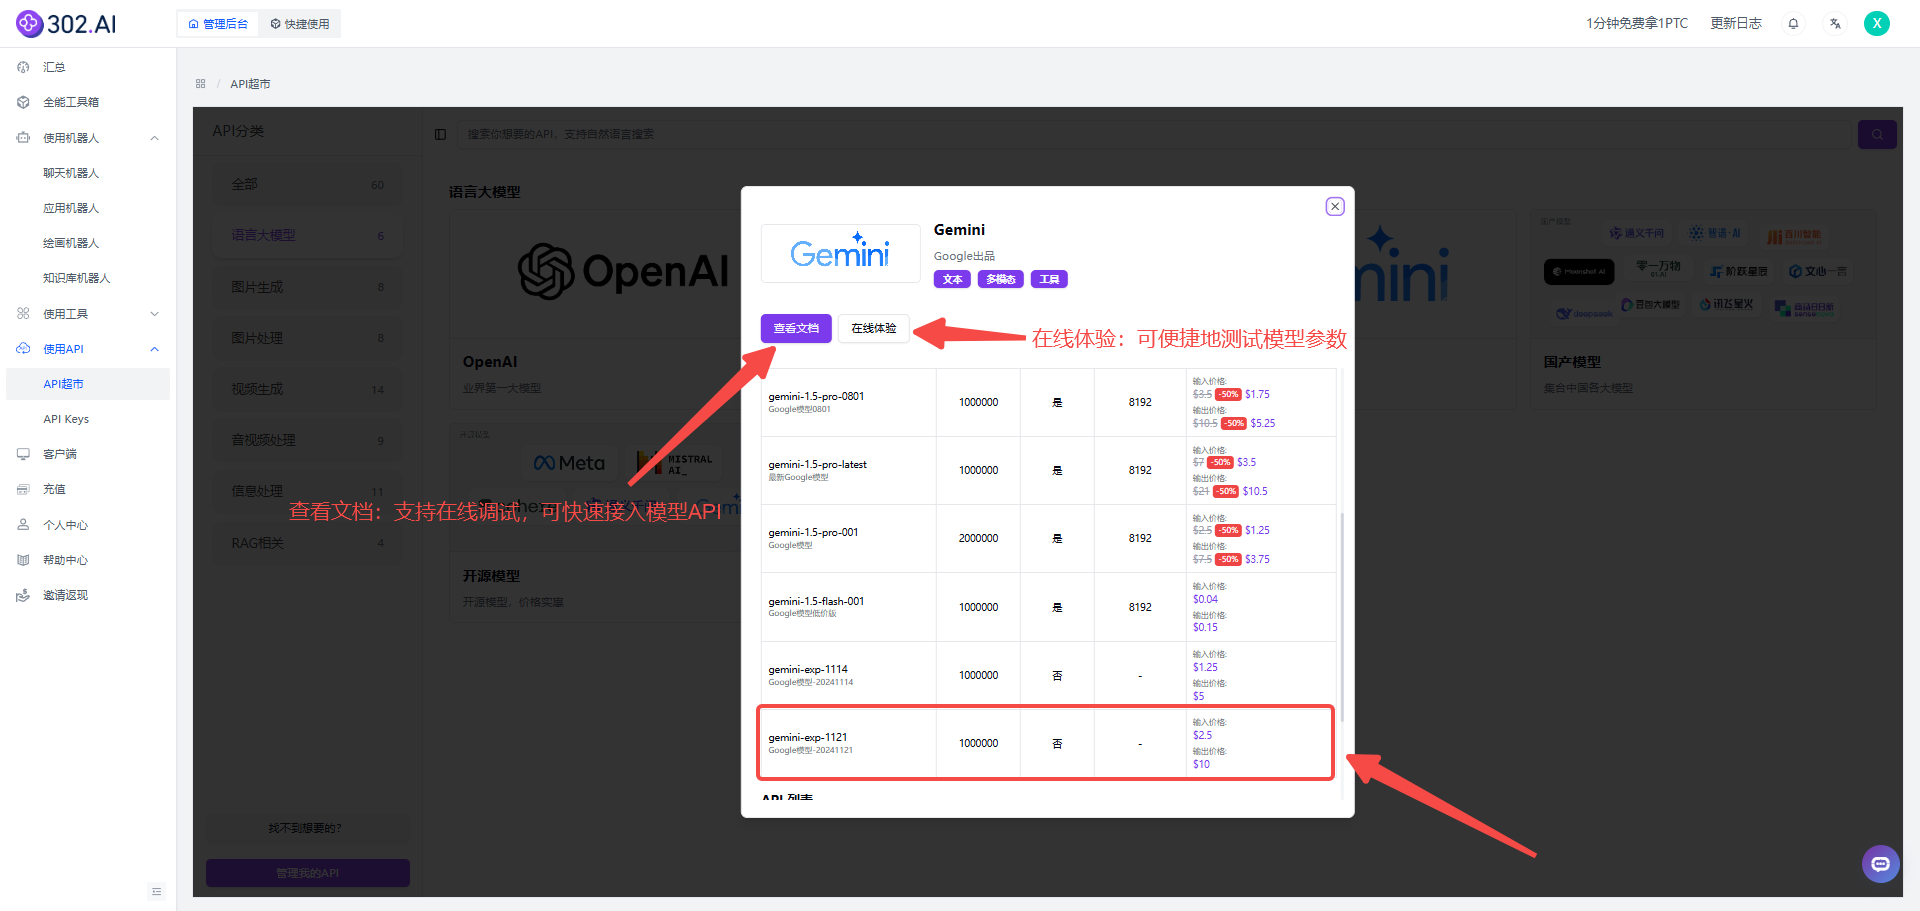Click the OpenAI logo card
Viewport: 1920px width, 911px height.
point(623,271)
